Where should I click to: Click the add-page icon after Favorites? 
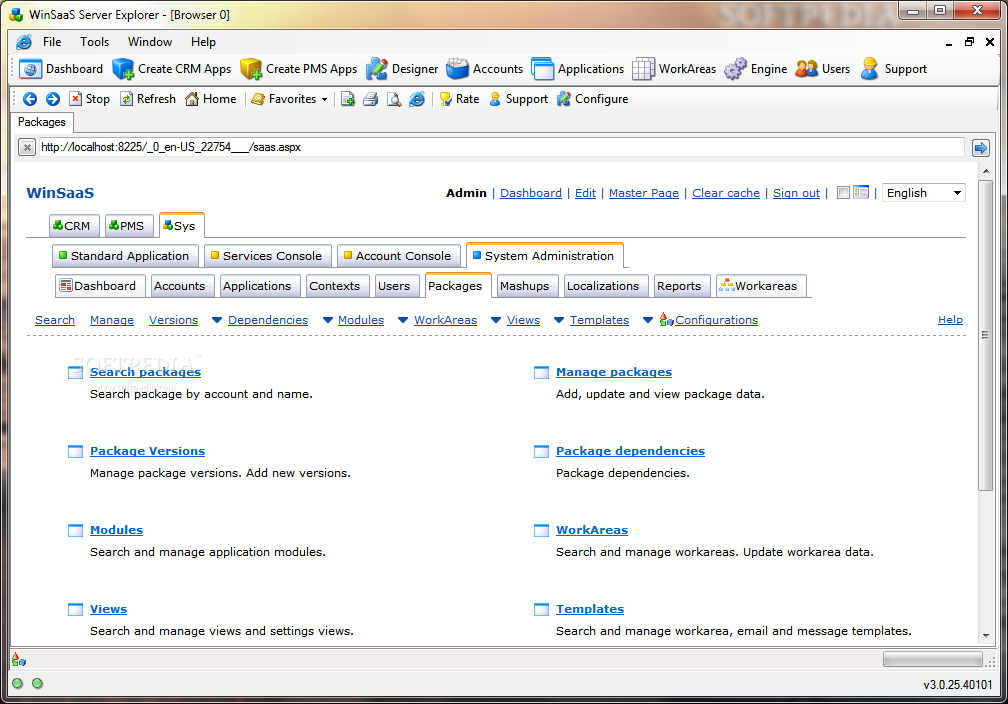point(347,99)
